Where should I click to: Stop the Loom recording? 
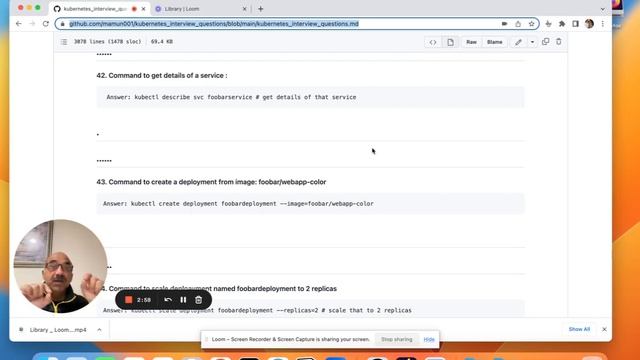pos(129,300)
